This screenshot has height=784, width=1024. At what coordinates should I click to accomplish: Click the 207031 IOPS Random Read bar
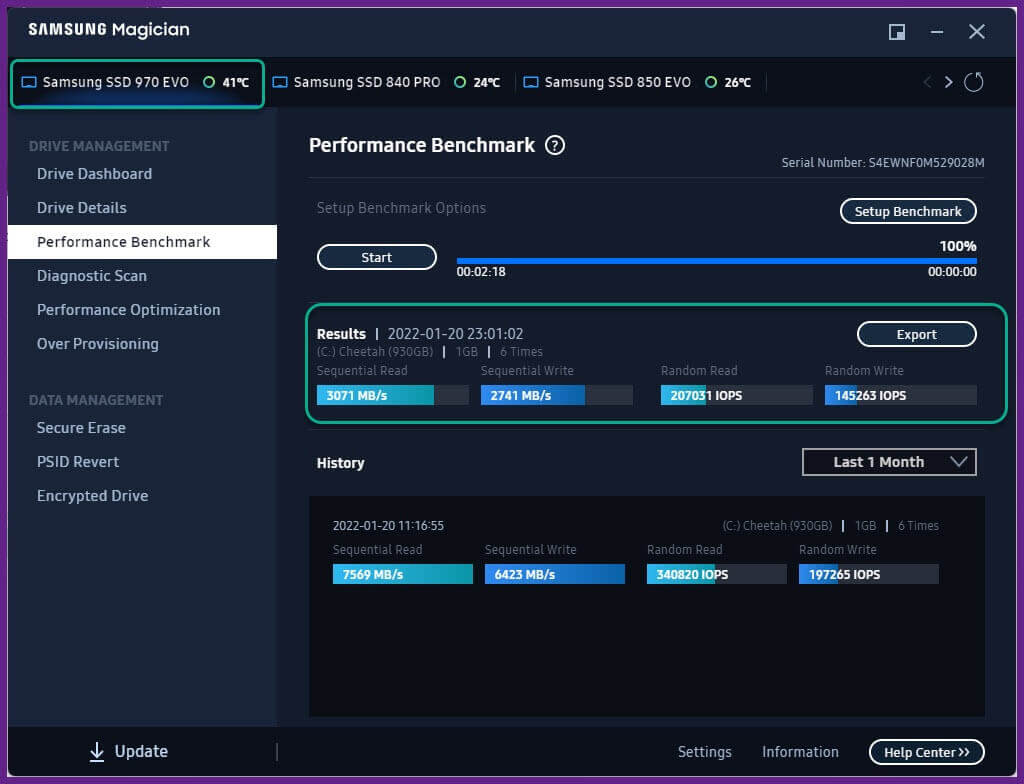pyautogui.click(x=737, y=395)
